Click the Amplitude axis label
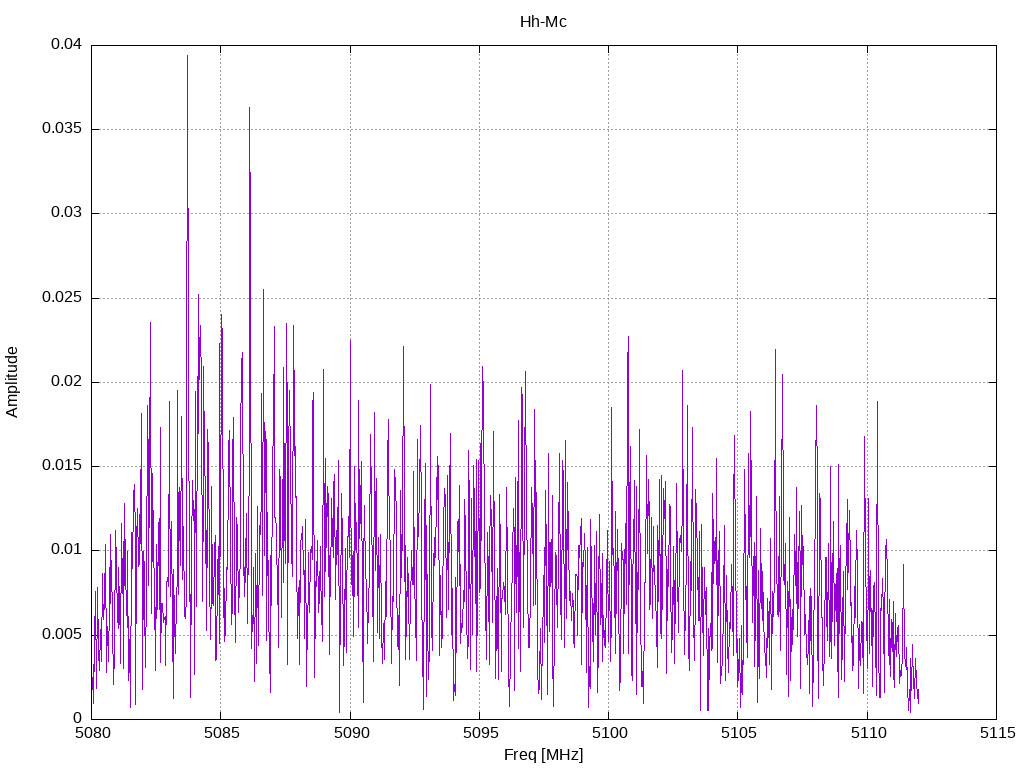 (x=12, y=382)
